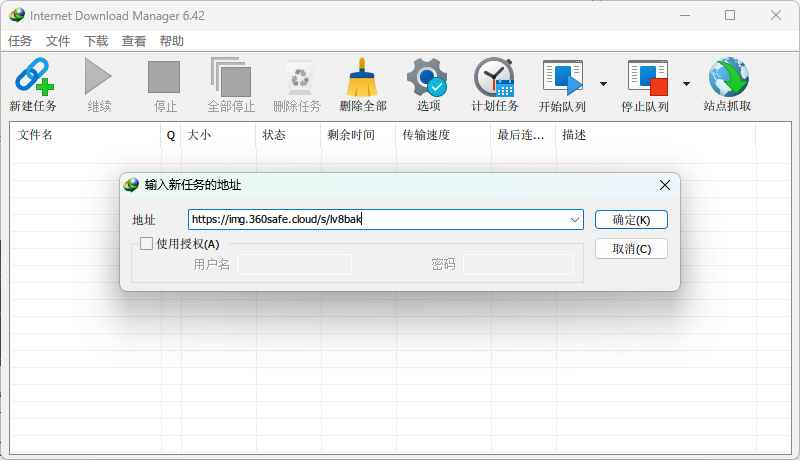Open the 计划任务 clock scheduler icon
Image resolution: width=800 pixels, height=460 pixels.
tap(494, 77)
